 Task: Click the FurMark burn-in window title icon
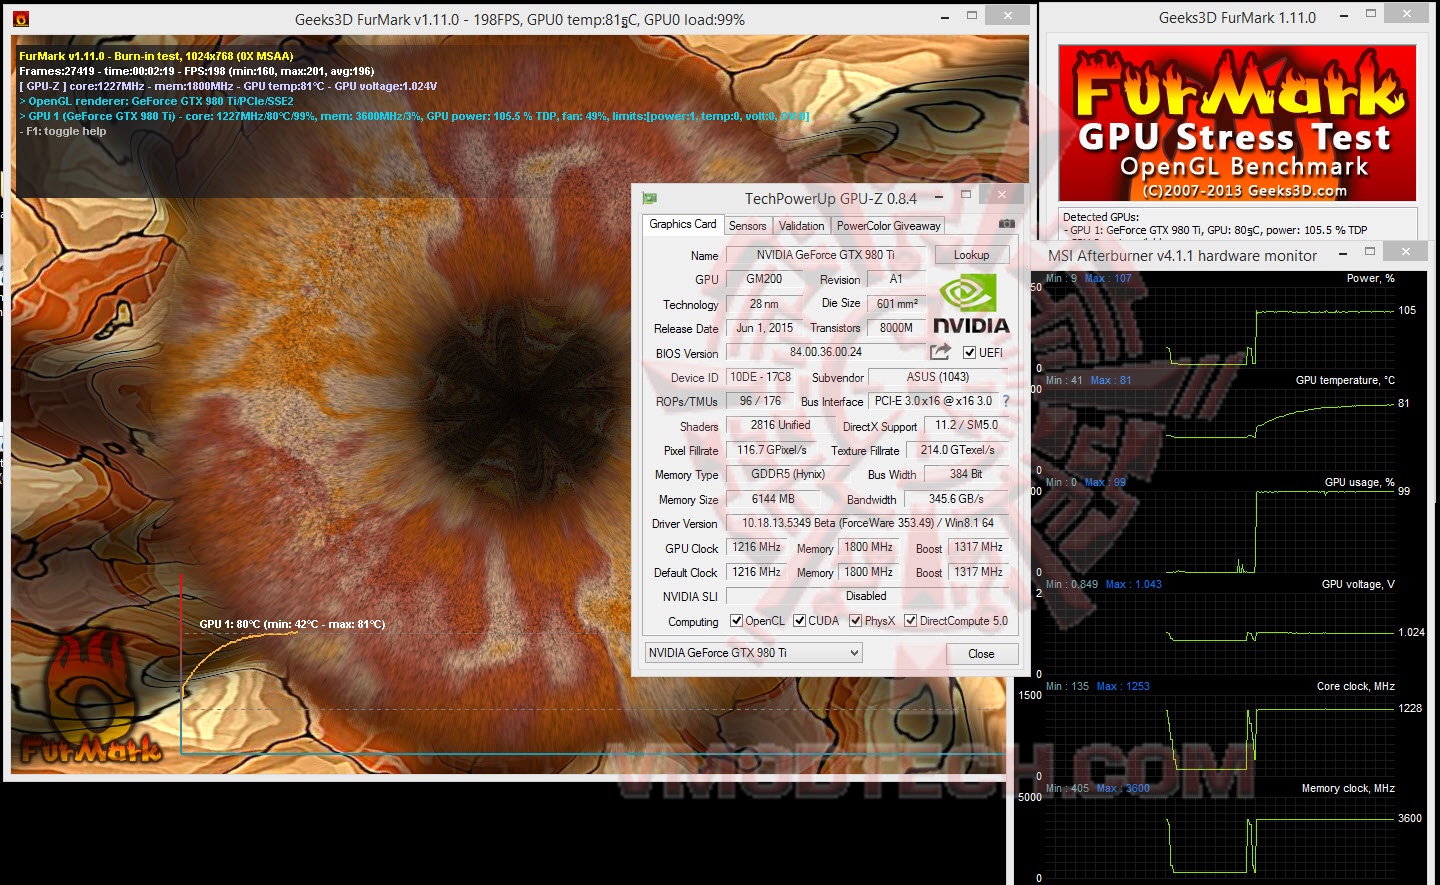21,19
